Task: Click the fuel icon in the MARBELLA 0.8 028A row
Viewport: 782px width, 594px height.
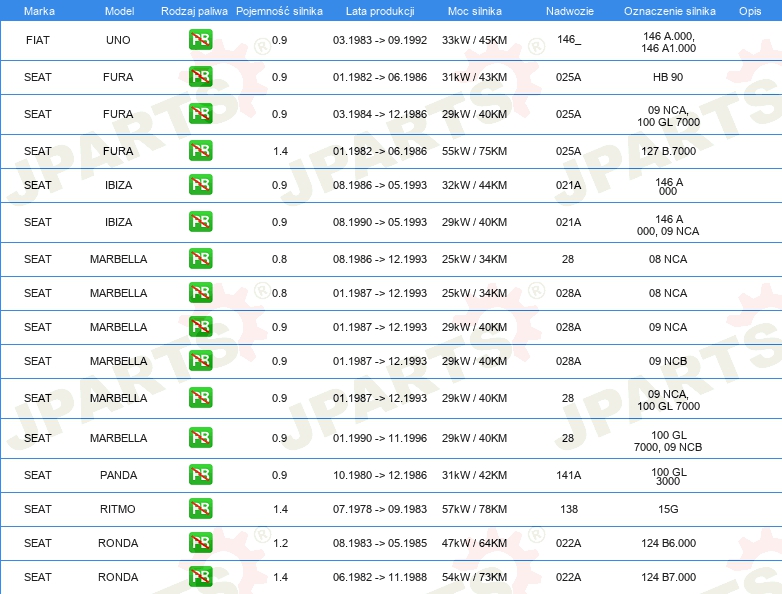Action: click(x=200, y=293)
